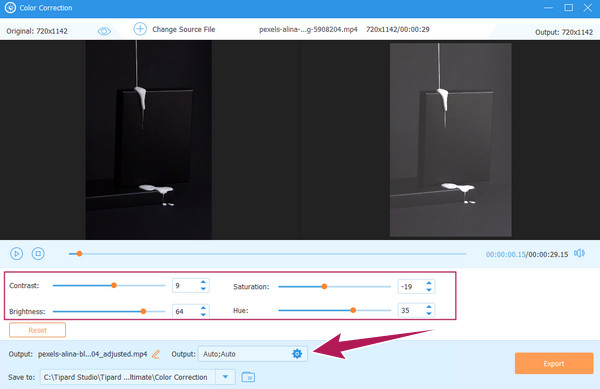
Task: Increase Saturation value with up arrow
Action: click(429, 283)
